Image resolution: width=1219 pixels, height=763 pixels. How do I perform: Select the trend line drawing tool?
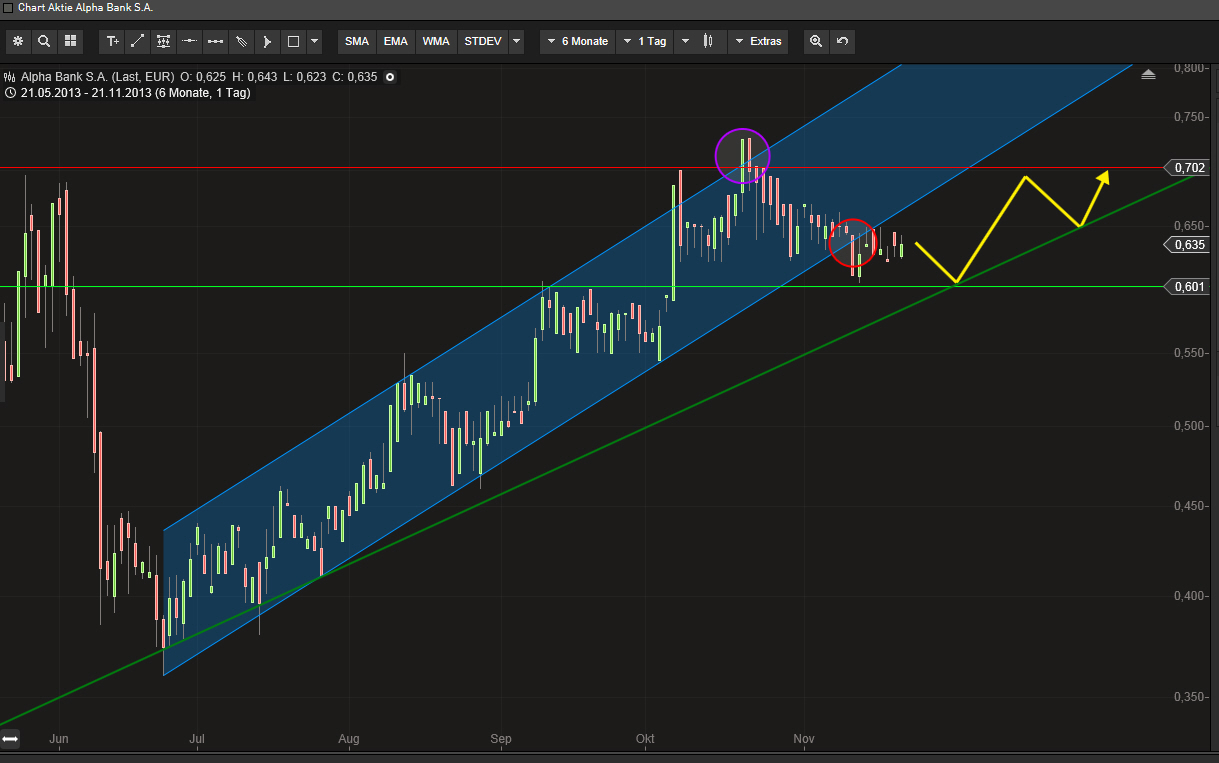click(x=138, y=41)
